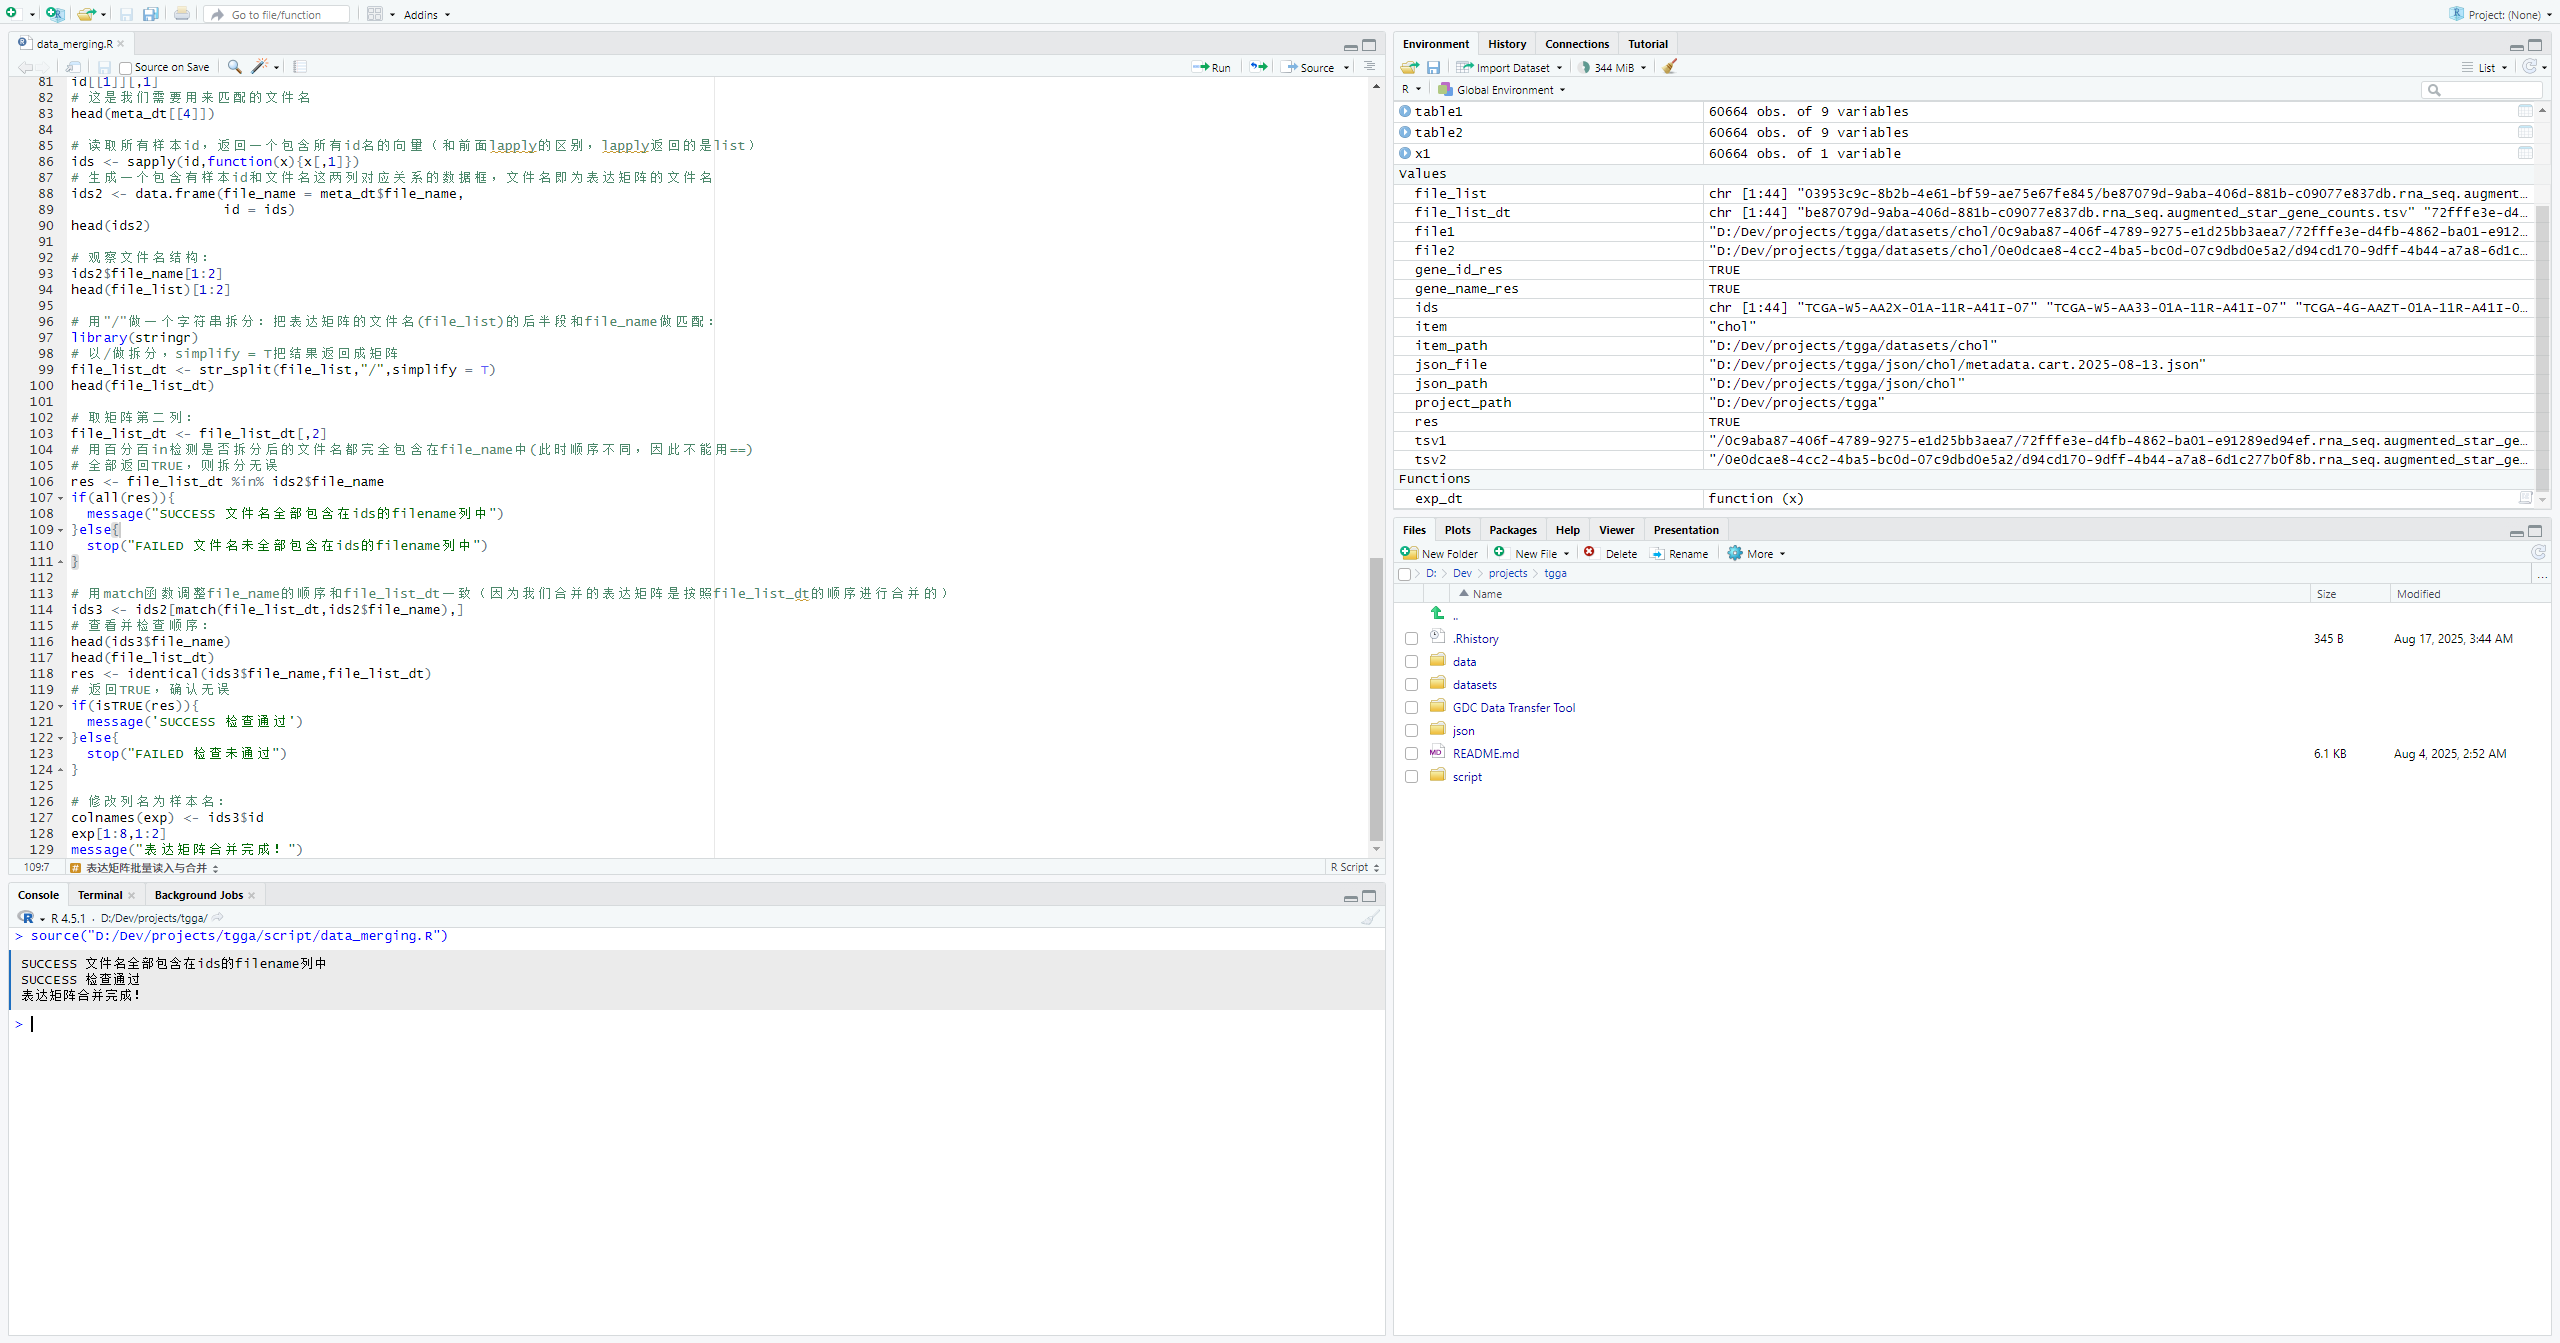Screen dimensions: 2560x1343
Task: Click the editor vertical scrollbar thumb
Action: 1376,697
